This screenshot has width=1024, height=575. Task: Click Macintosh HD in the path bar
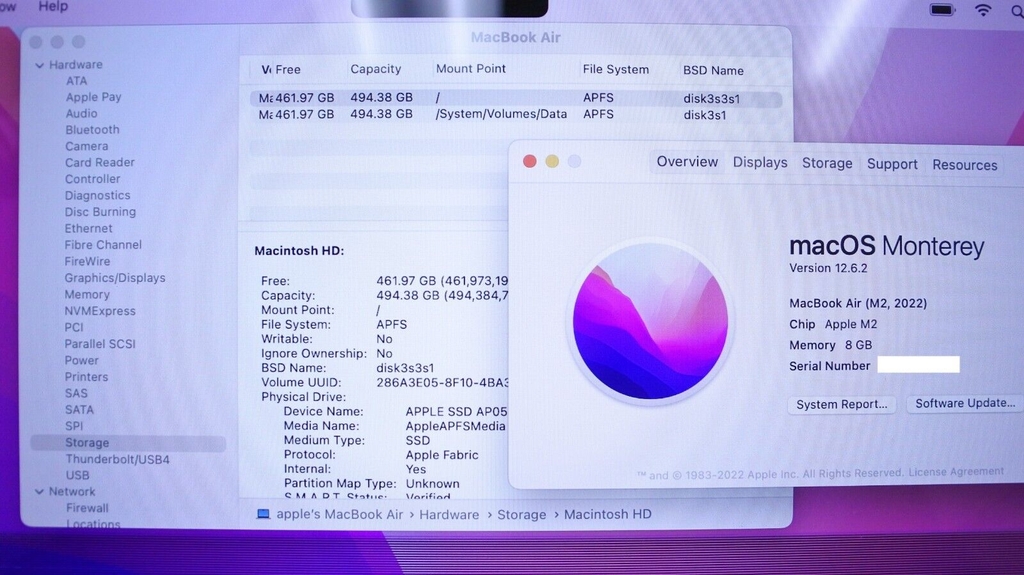[608, 514]
